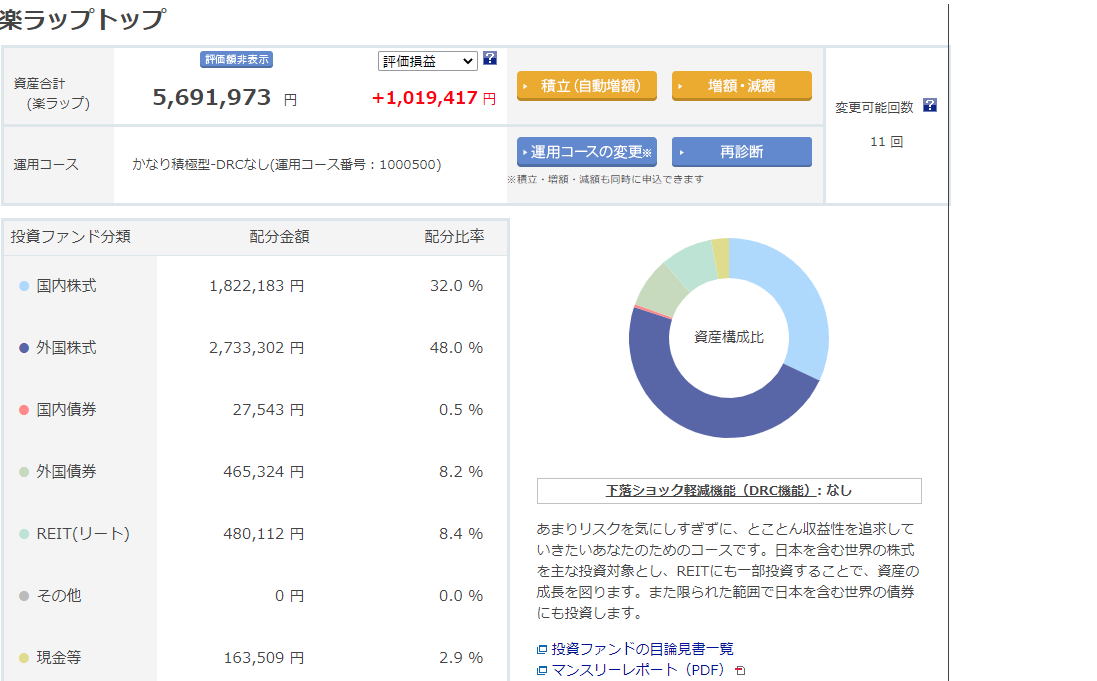
Task: Open the 投資ファンドの目論見書一覧 link
Action: tap(642, 650)
